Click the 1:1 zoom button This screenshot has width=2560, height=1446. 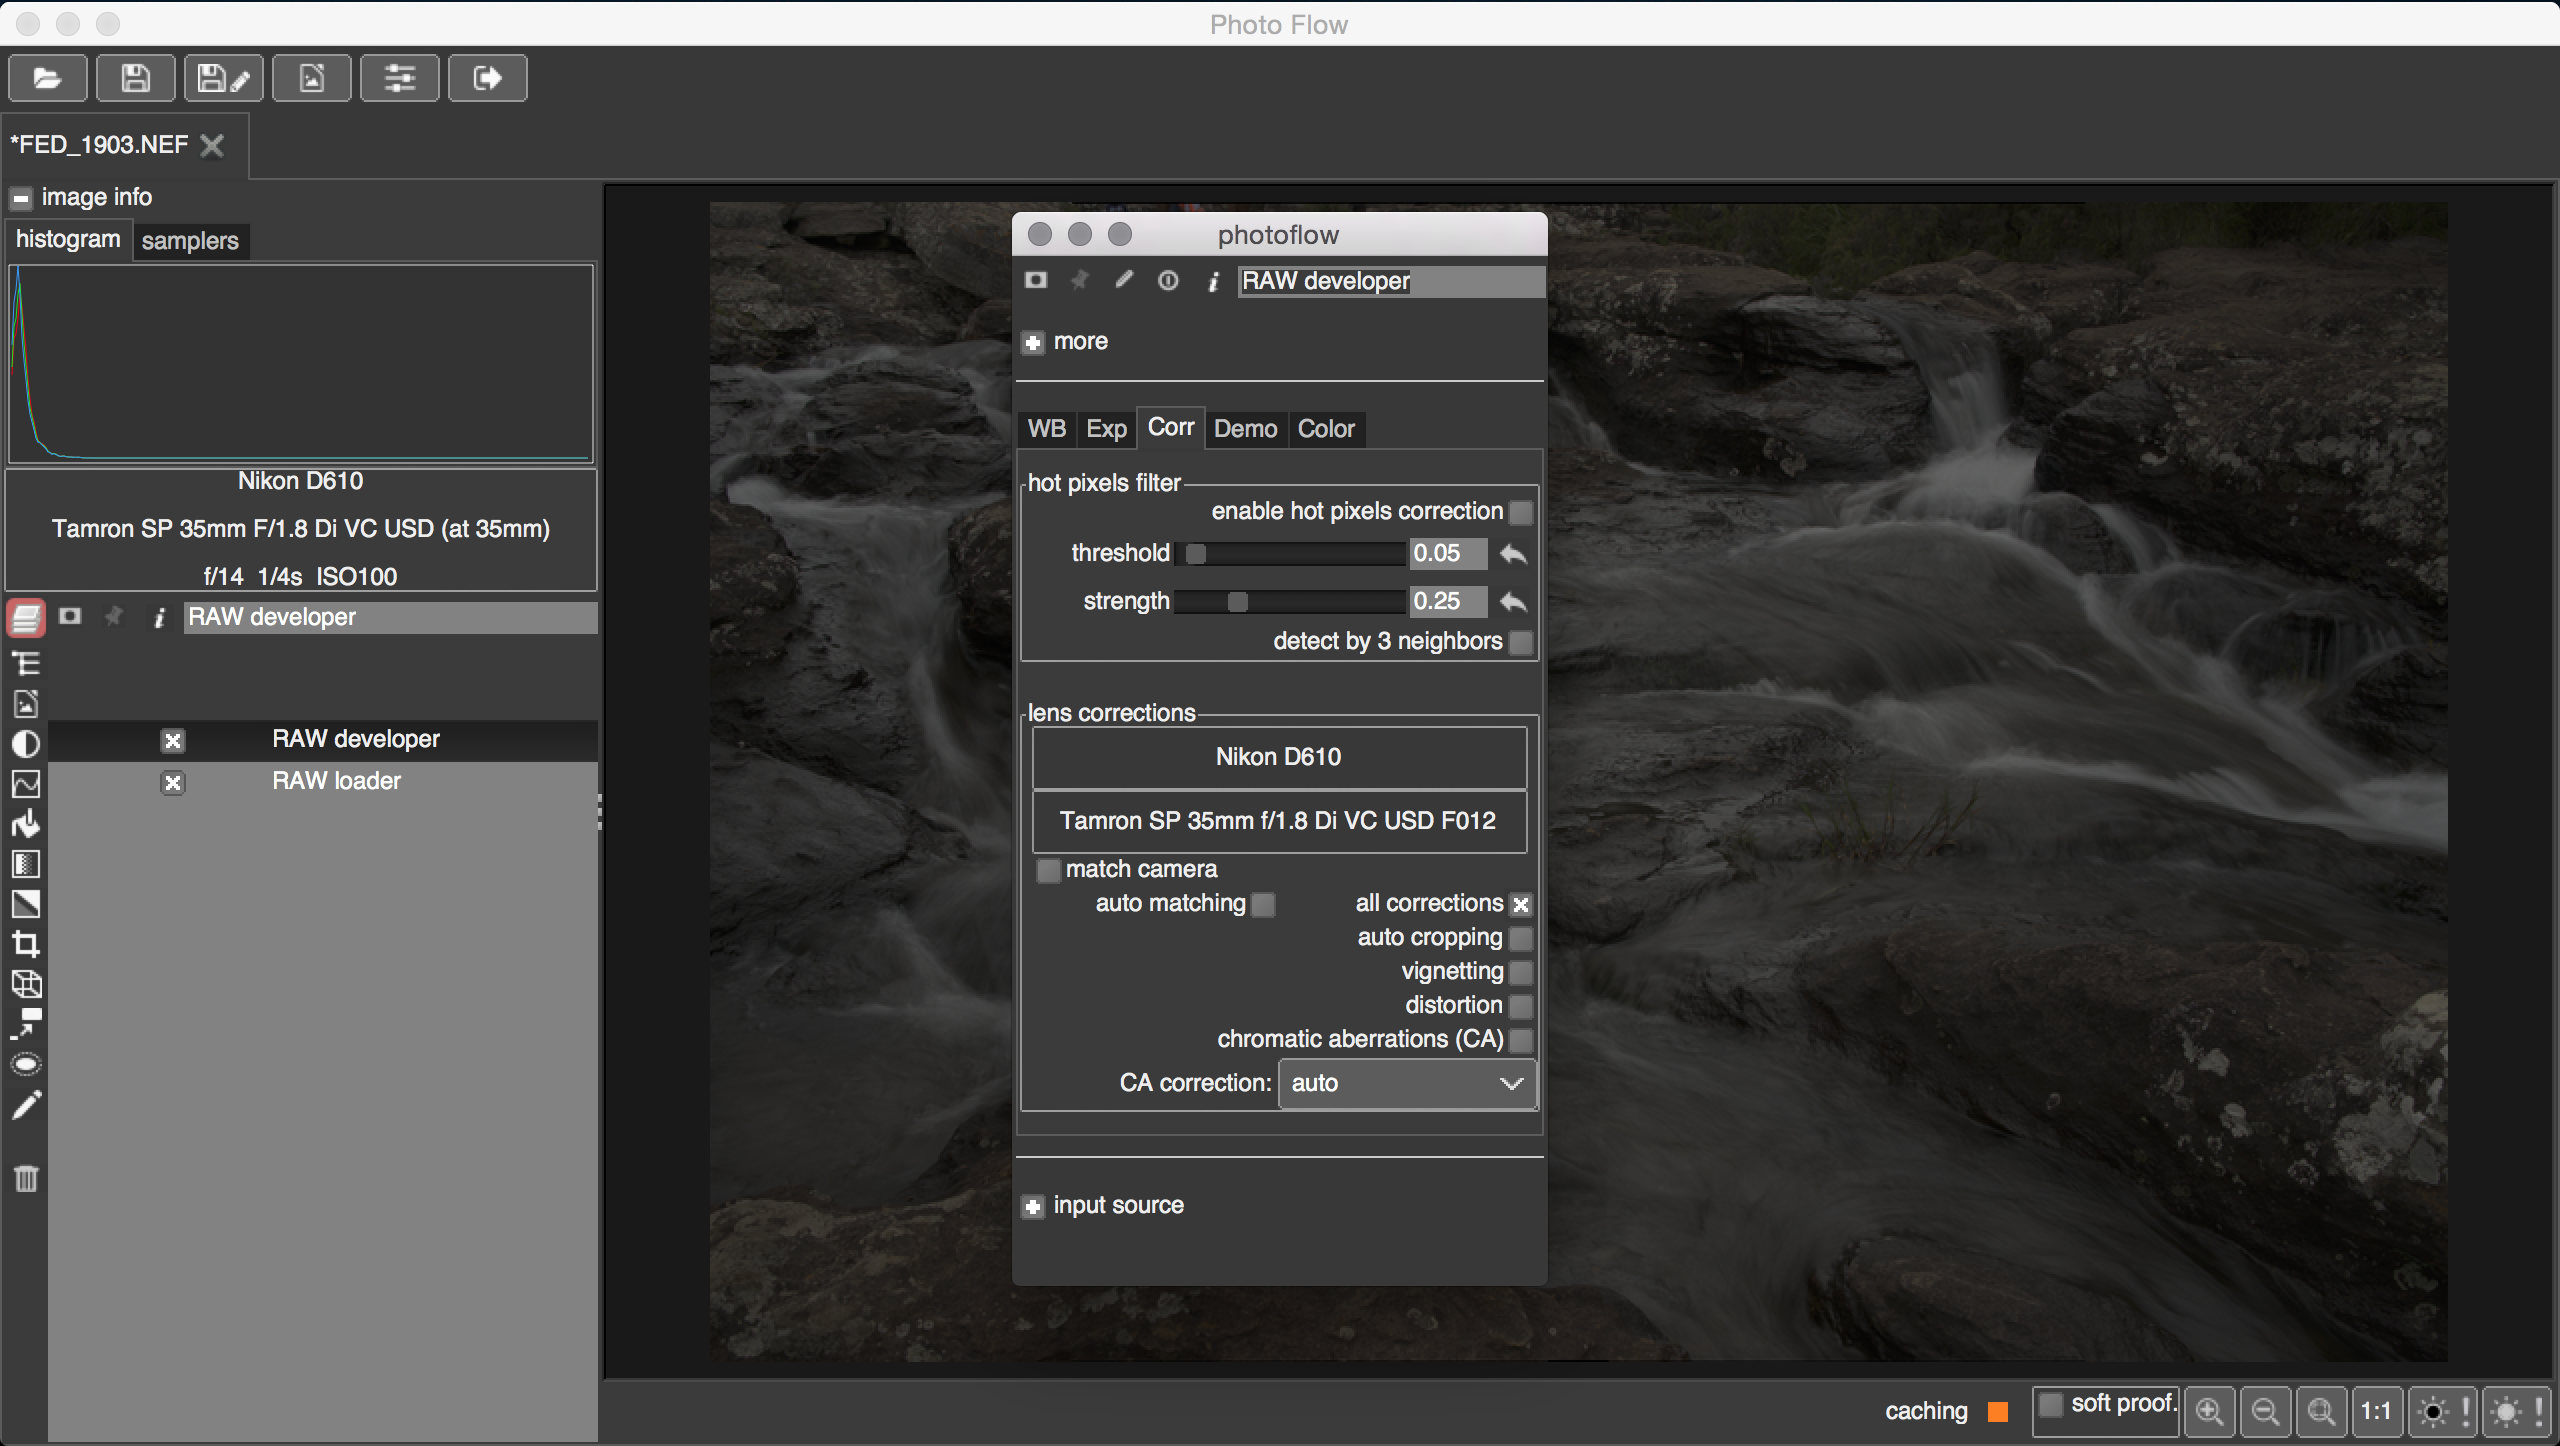(x=2375, y=1411)
